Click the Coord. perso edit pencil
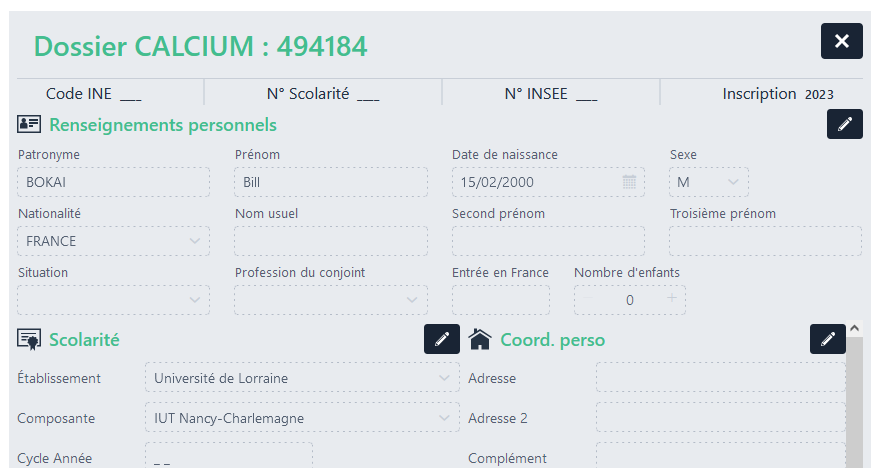Viewport: 880px width, 468px height. 827,339
